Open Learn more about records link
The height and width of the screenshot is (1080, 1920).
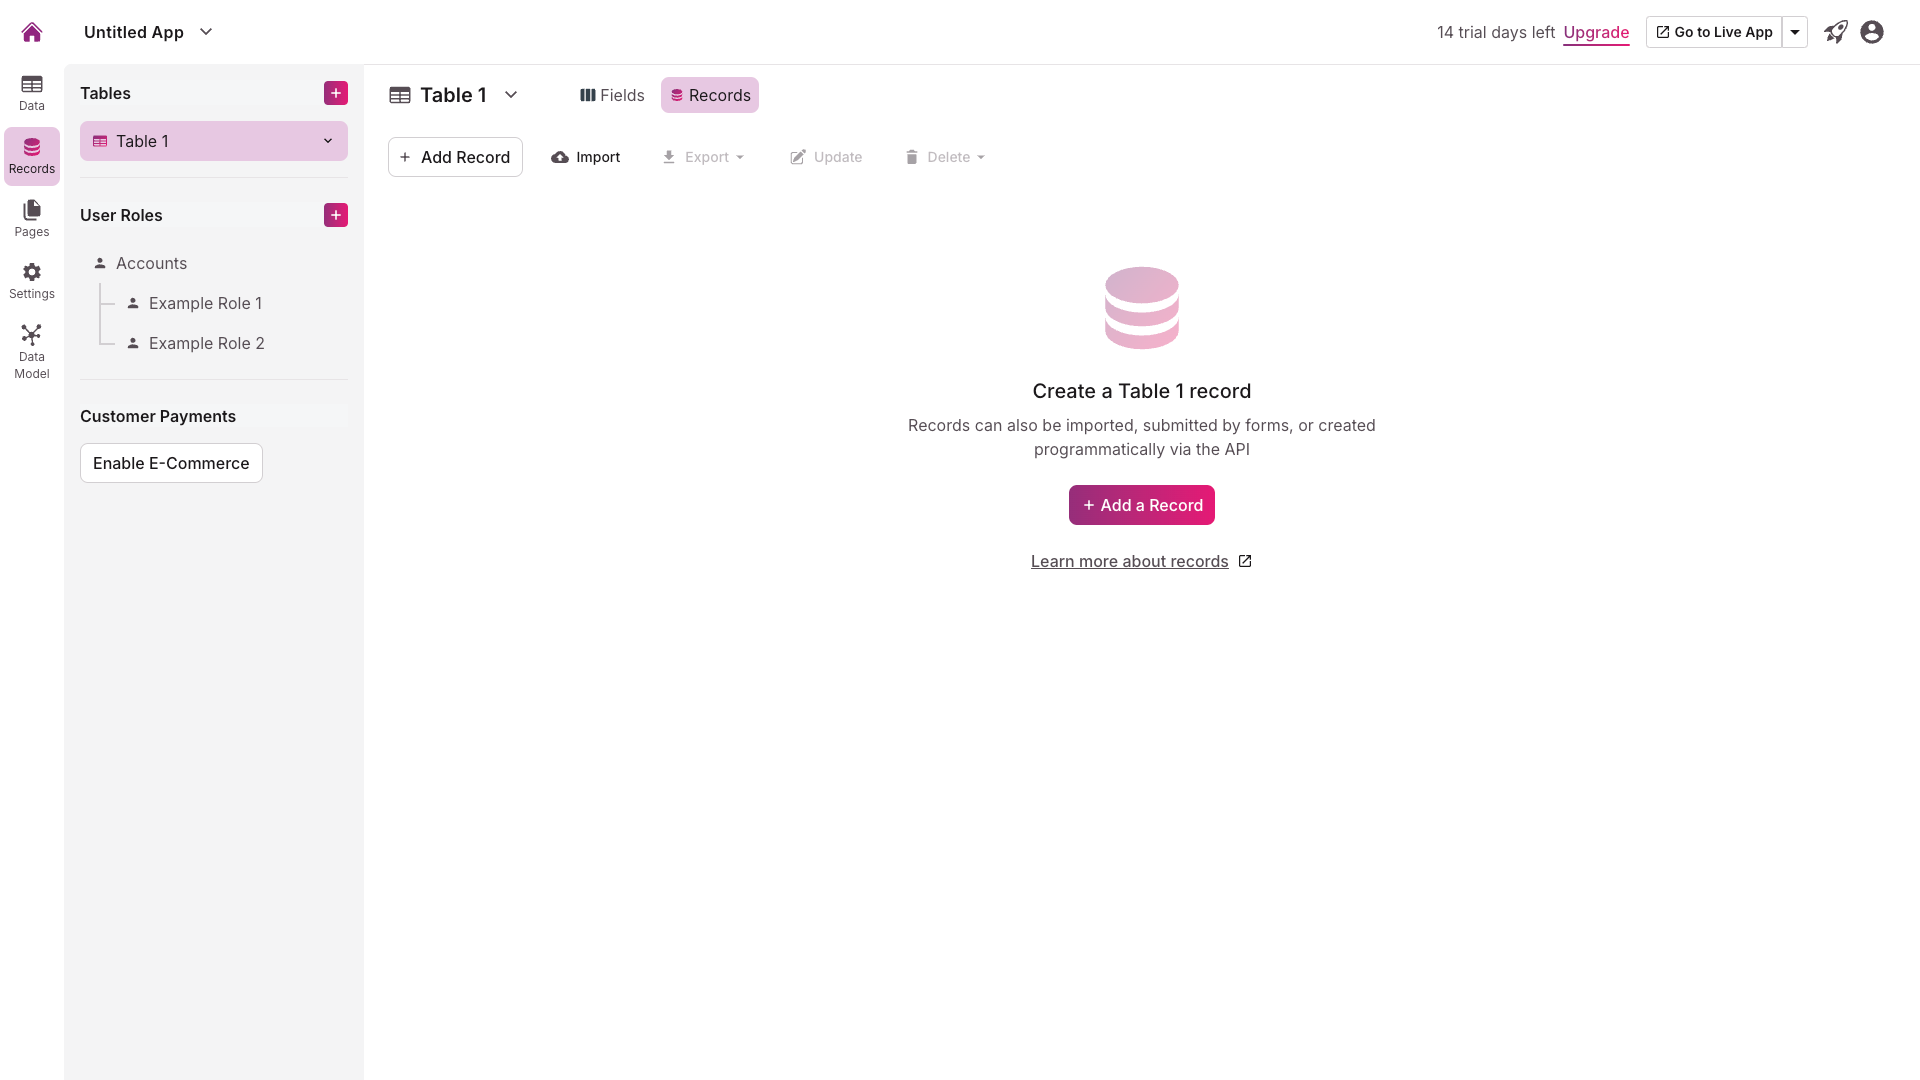coord(1130,561)
